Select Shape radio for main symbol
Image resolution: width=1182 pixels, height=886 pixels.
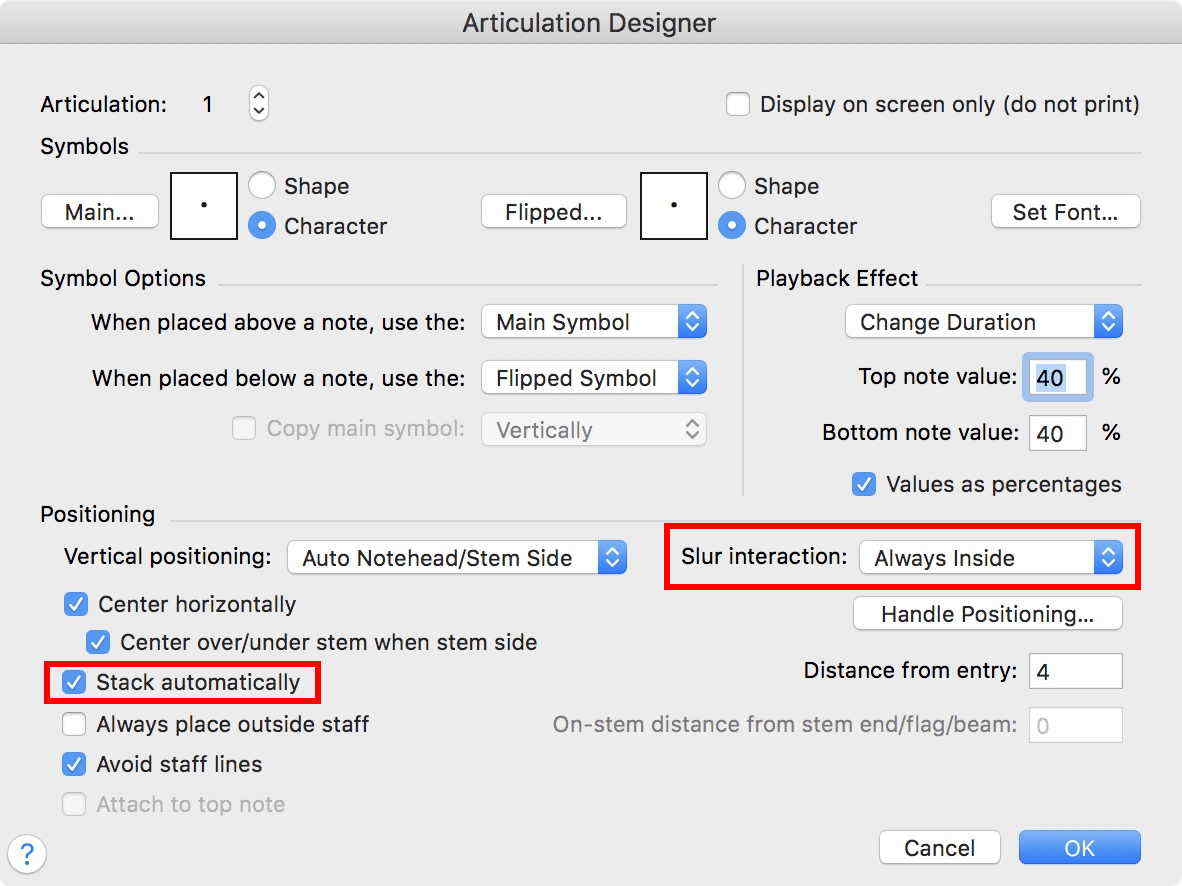coord(262,186)
